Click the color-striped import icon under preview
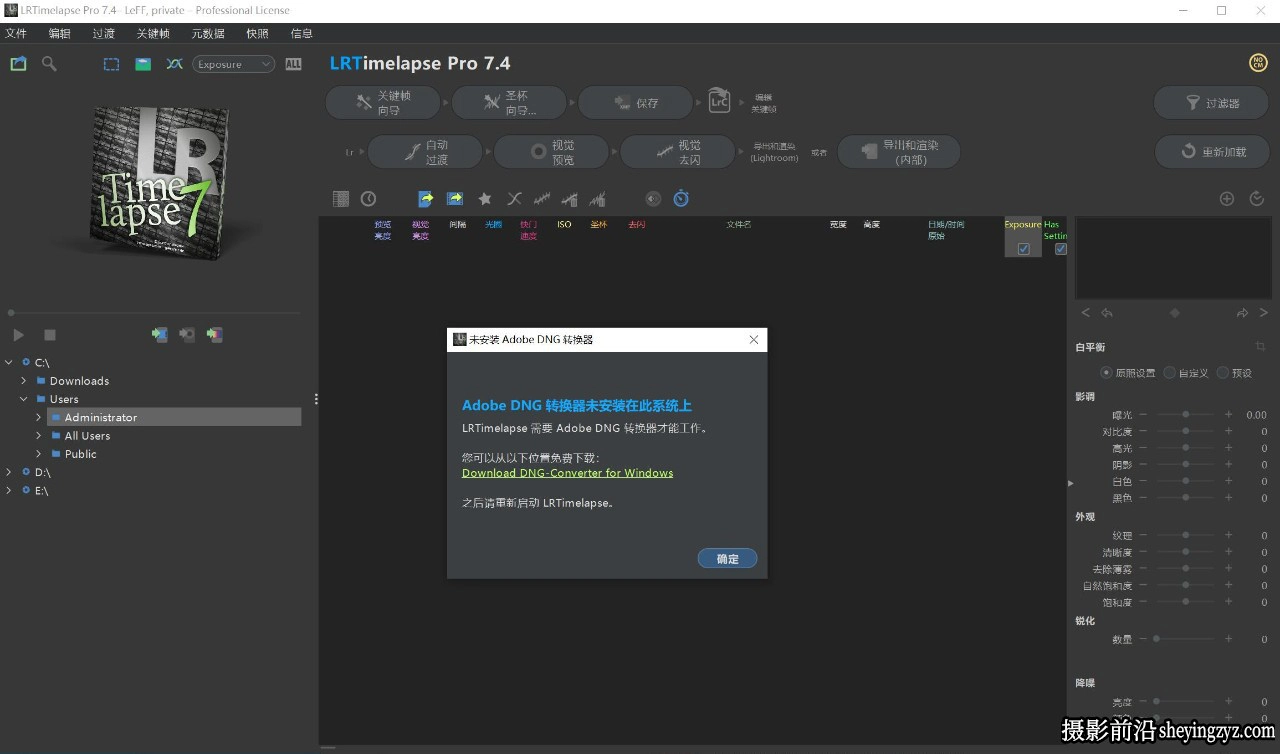1280x754 pixels. 215,335
